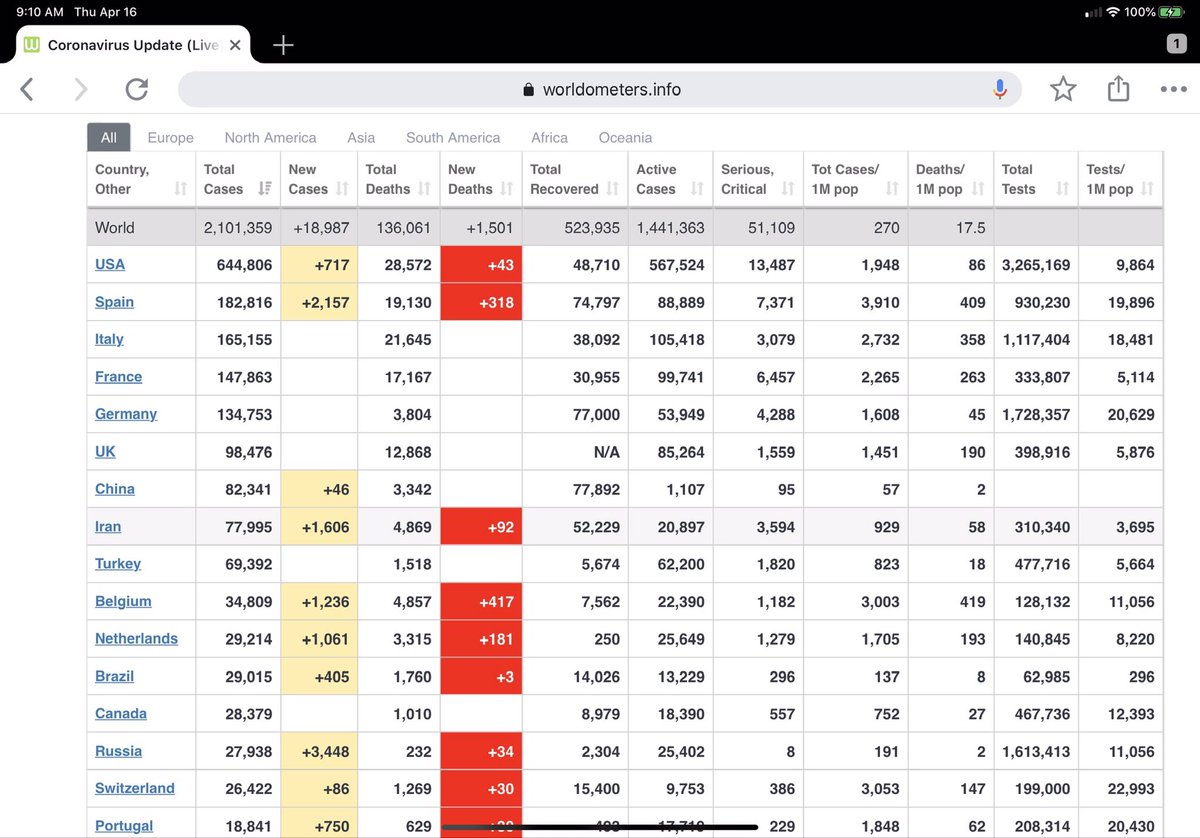Open the Spain country link
This screenshot has width=1200, height=838.
point(114,302)
